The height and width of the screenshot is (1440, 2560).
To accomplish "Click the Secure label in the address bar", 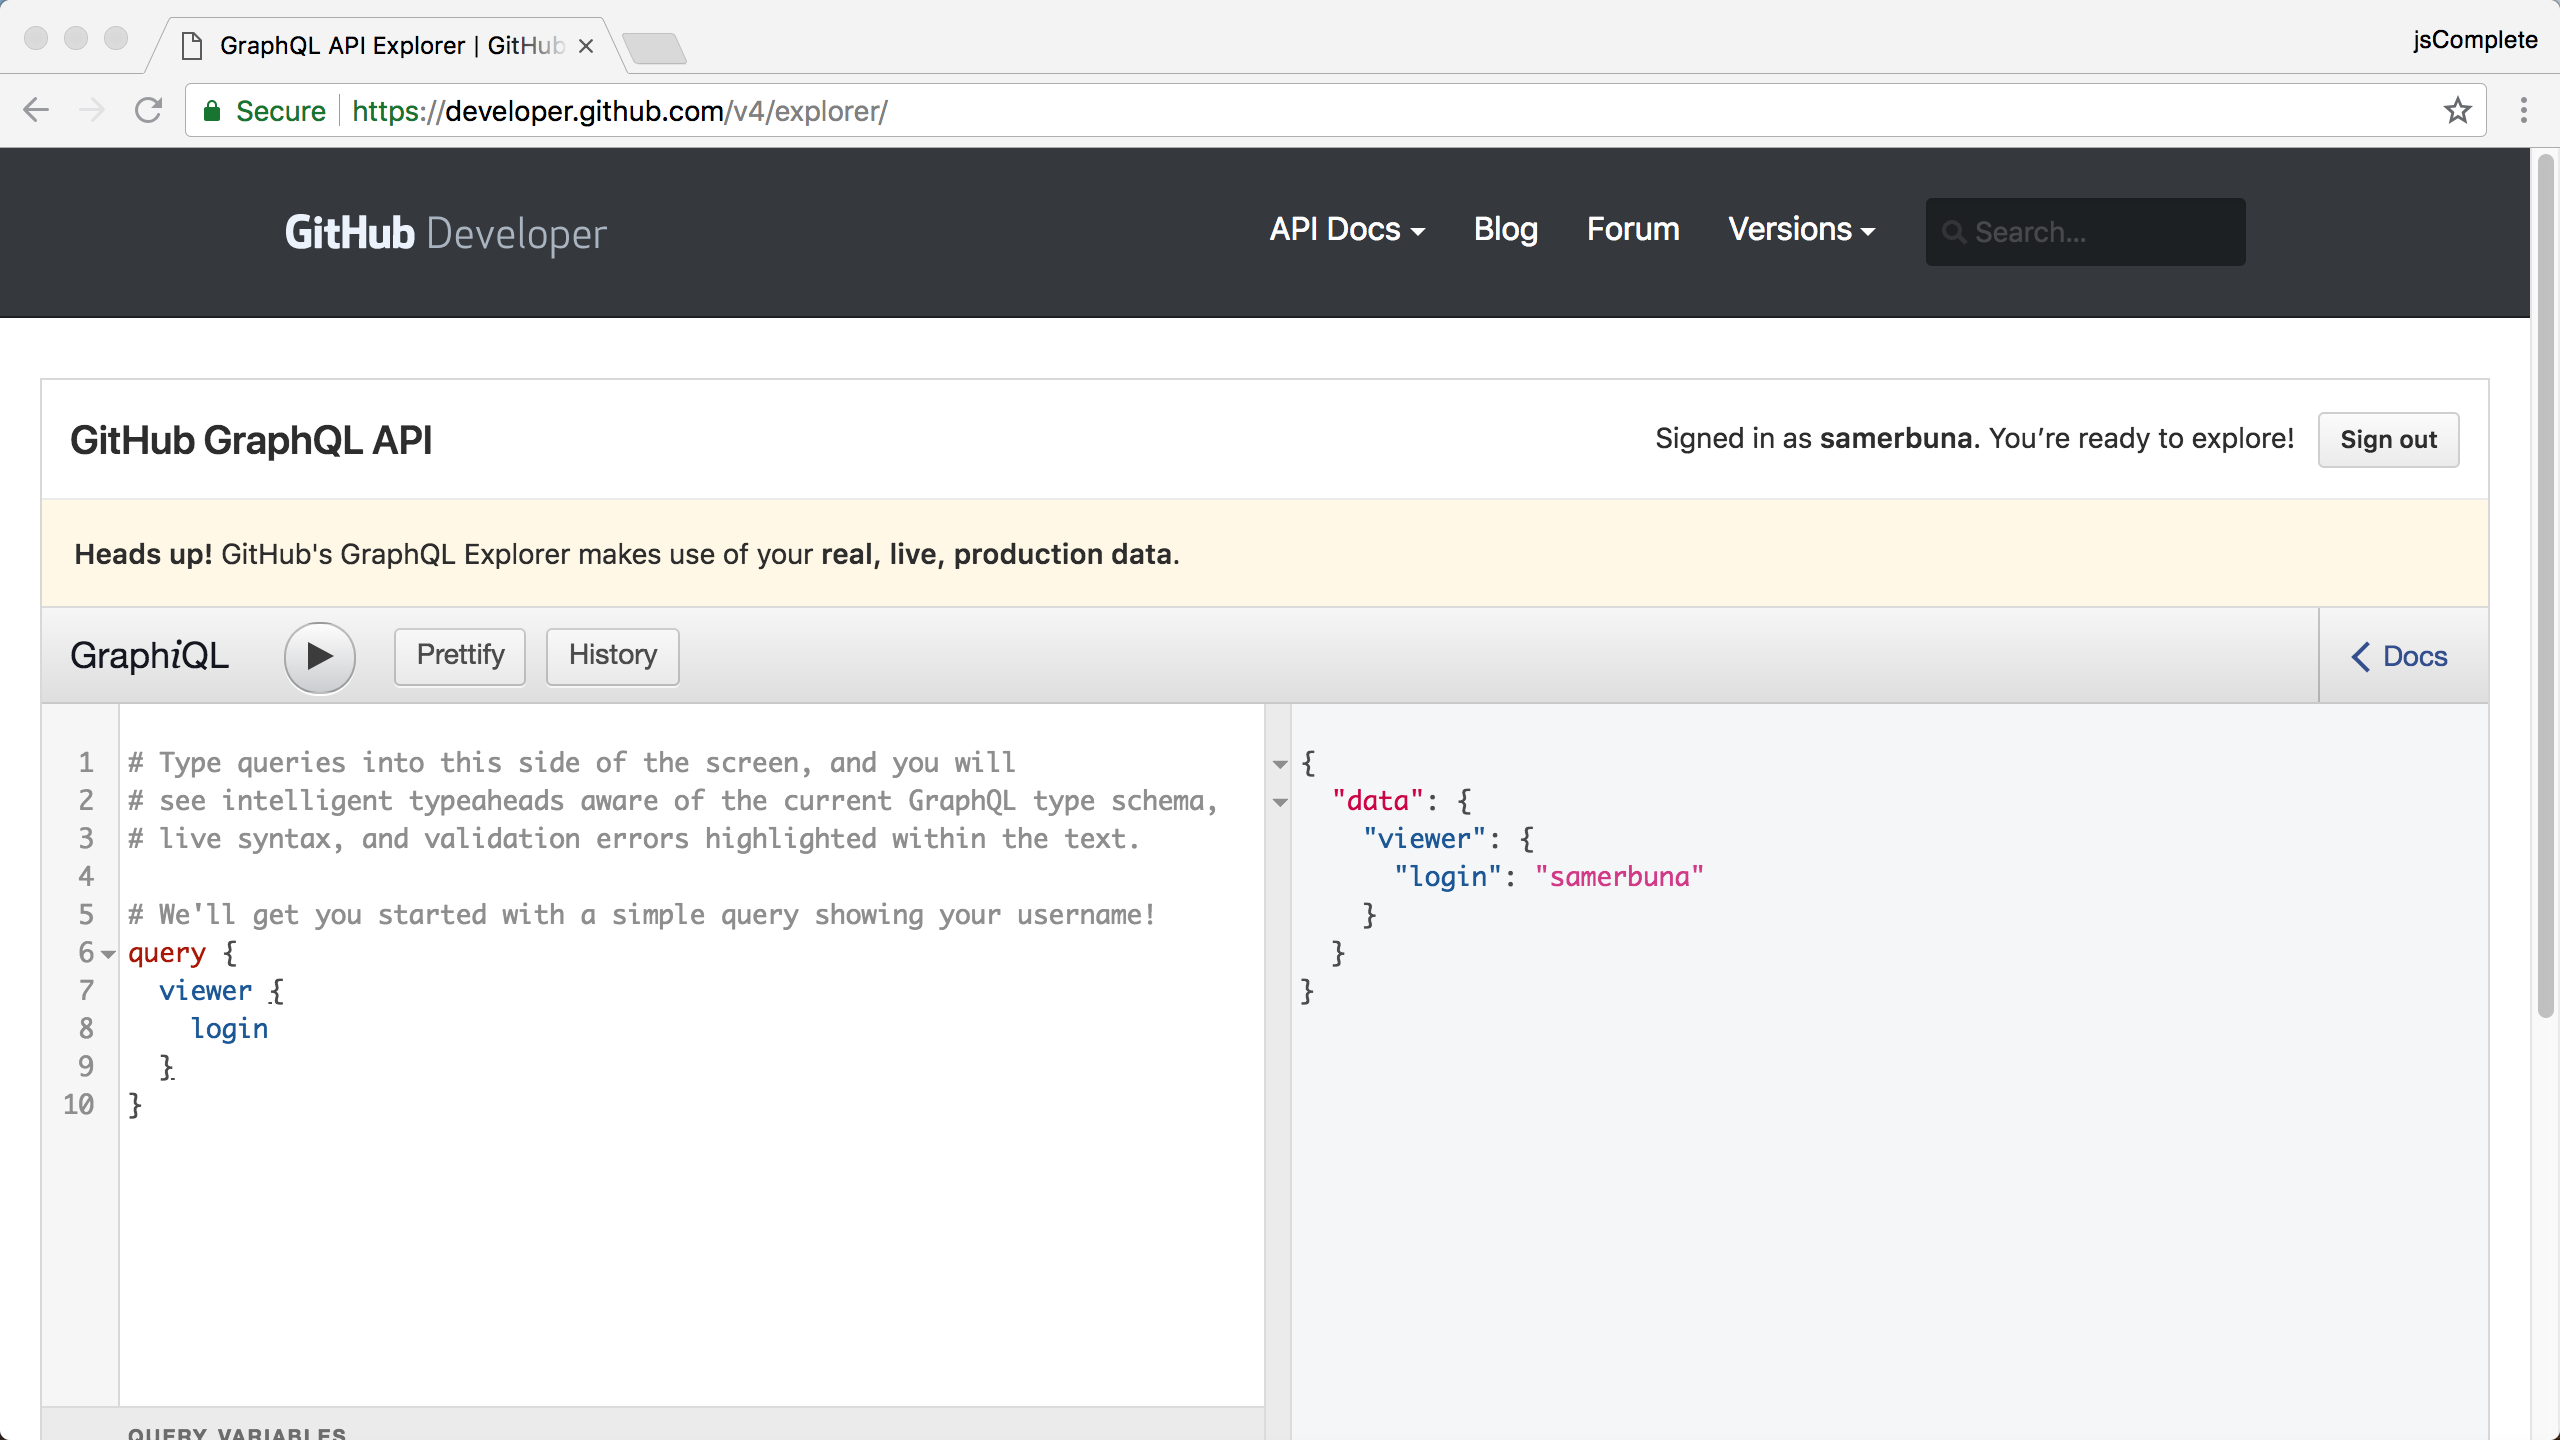I will point(281,111).
